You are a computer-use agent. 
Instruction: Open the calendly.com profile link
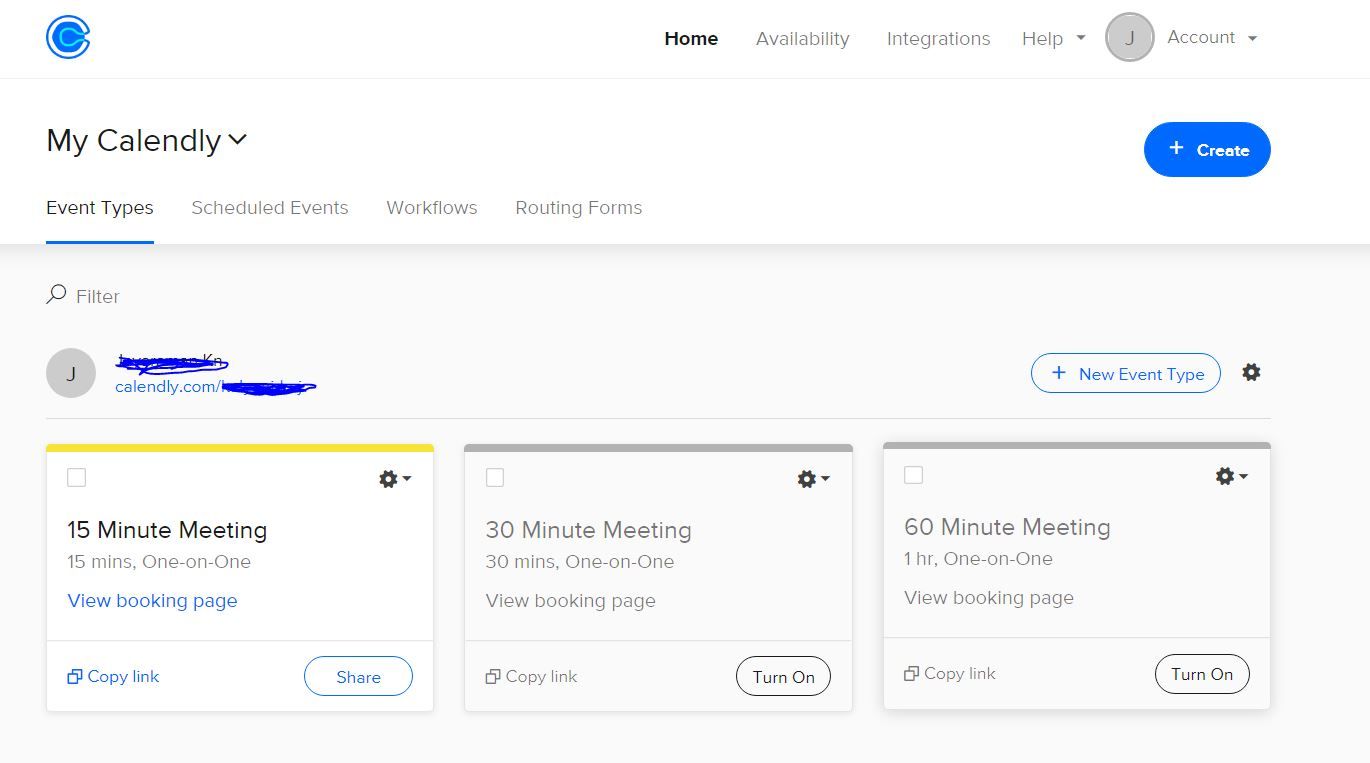point(215,386)
